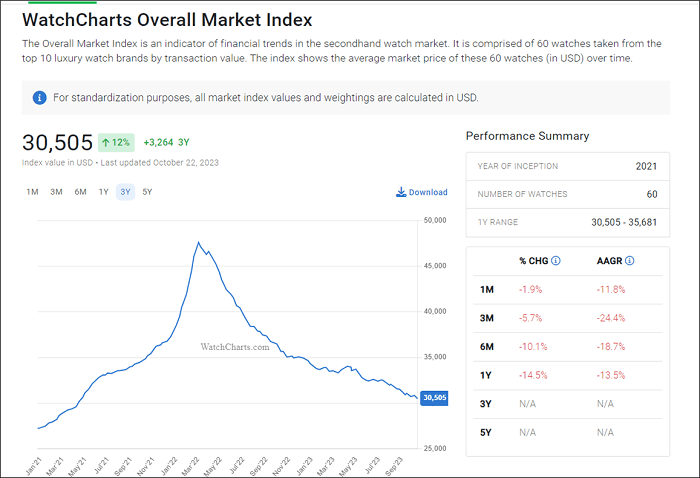Click the info icon next to % CHG
The height and width of the screenshot is (478, 700).
(556, 261)
